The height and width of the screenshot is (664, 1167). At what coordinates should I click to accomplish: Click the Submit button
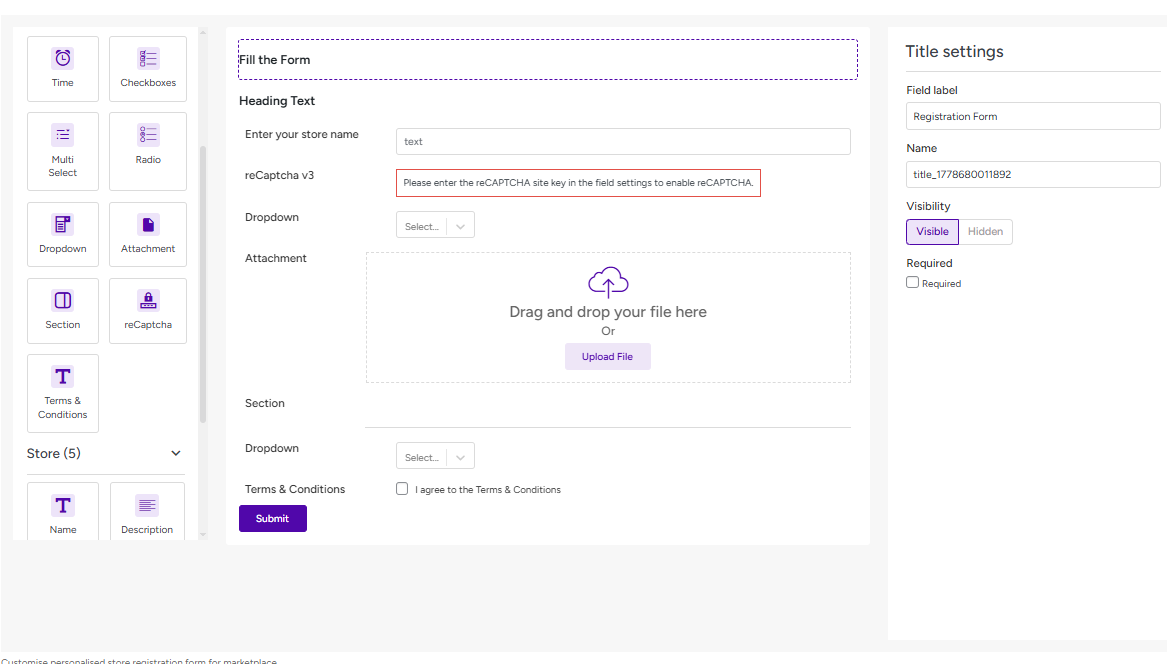pos(272,518)
